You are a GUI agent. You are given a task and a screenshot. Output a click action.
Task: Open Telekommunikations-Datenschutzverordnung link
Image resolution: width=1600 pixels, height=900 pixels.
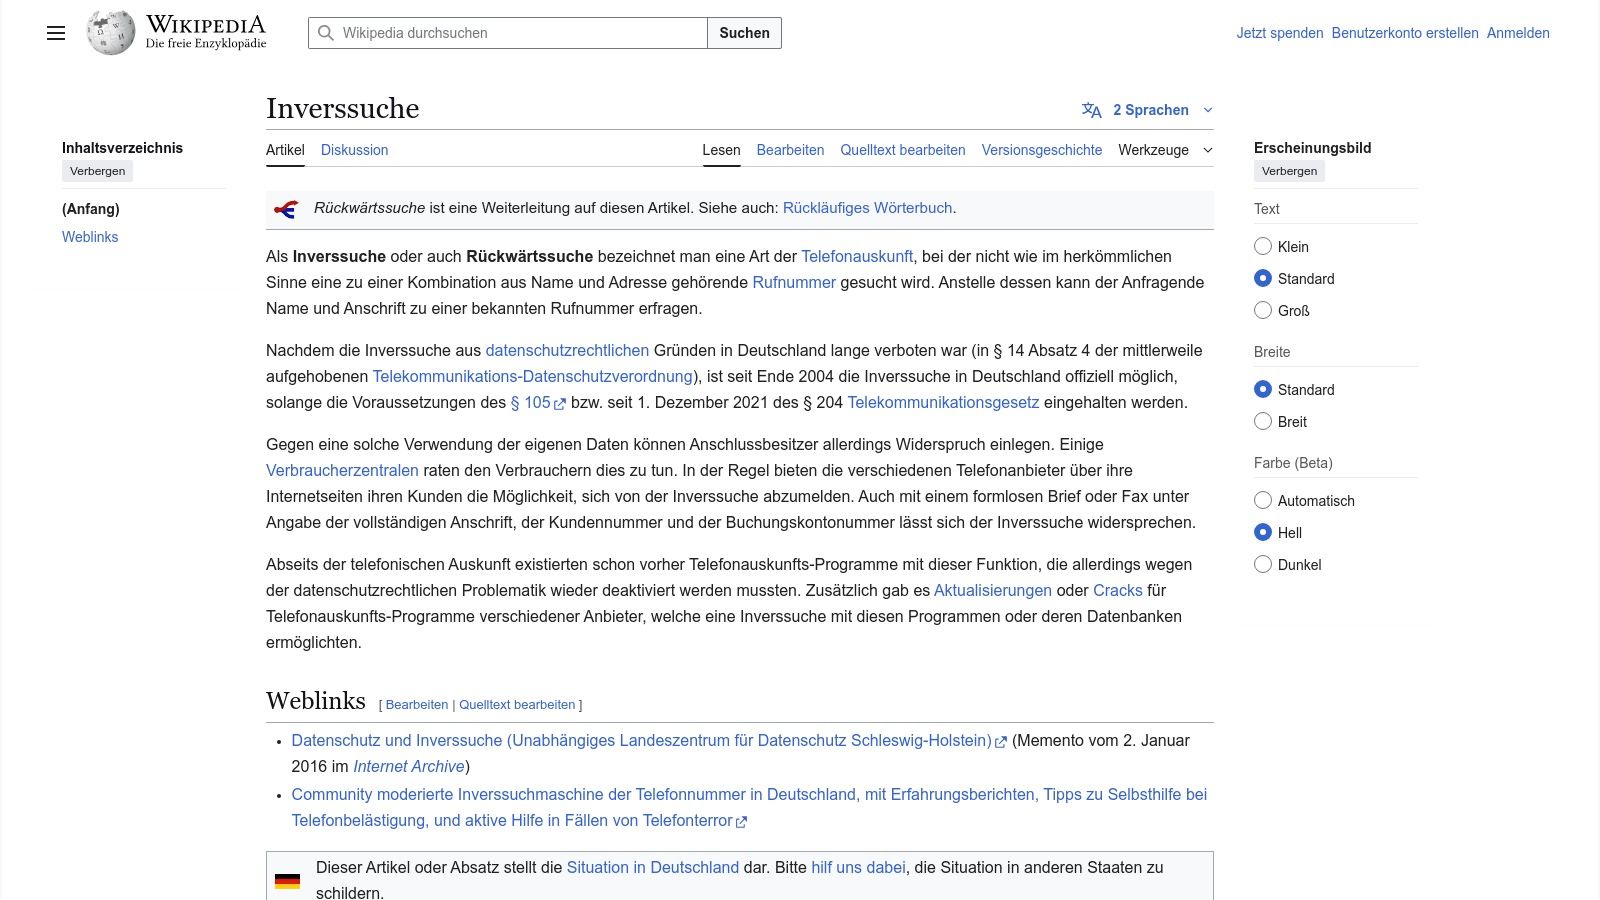532,376
